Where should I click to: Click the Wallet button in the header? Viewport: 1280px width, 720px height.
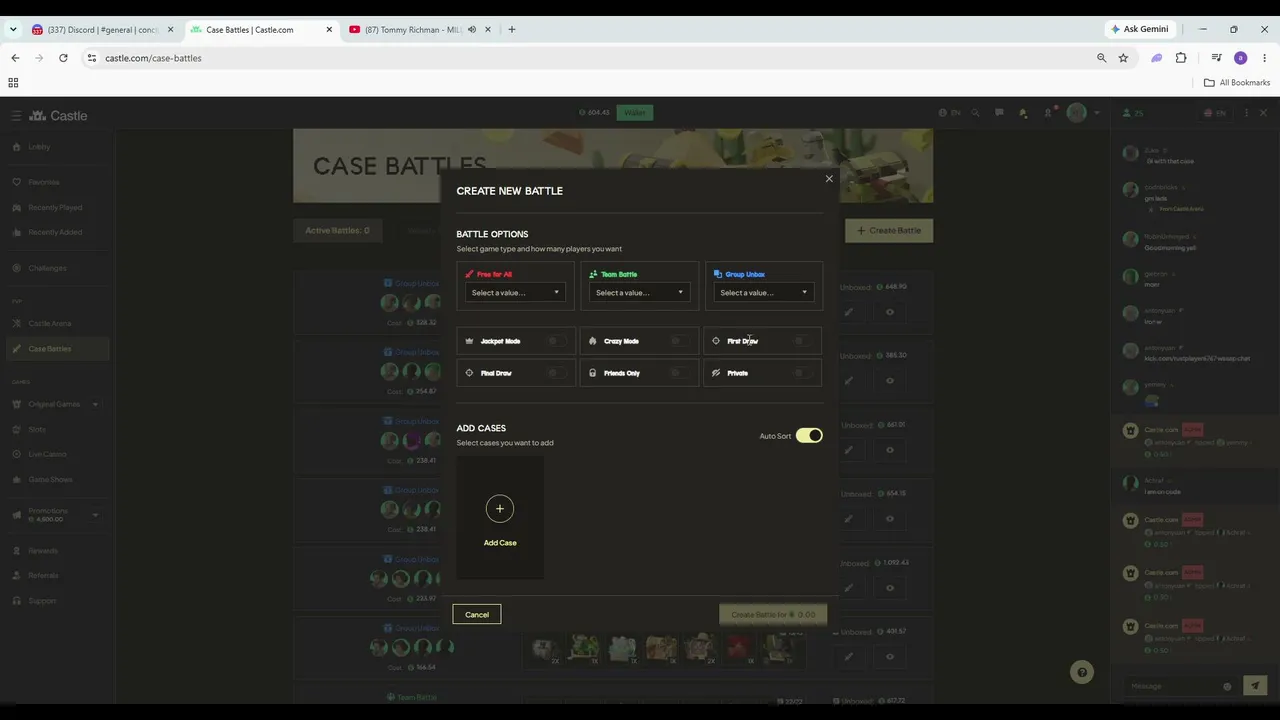point(635,113)
